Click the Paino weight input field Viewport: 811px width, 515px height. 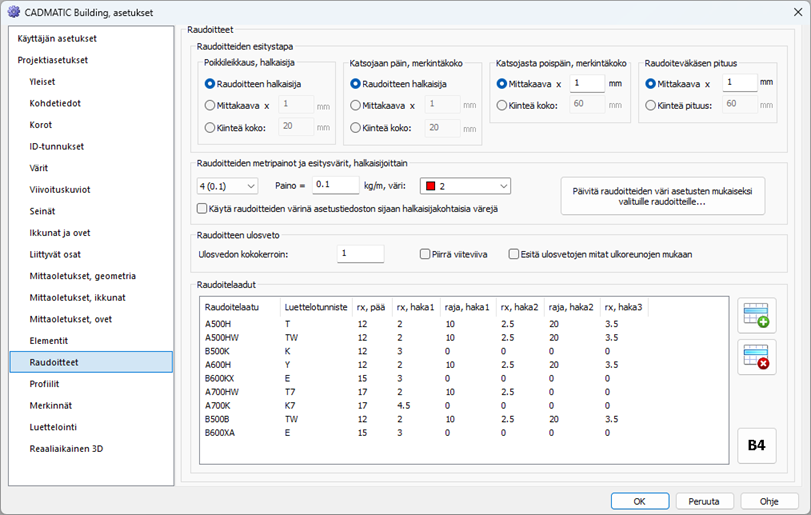[335, 185]
